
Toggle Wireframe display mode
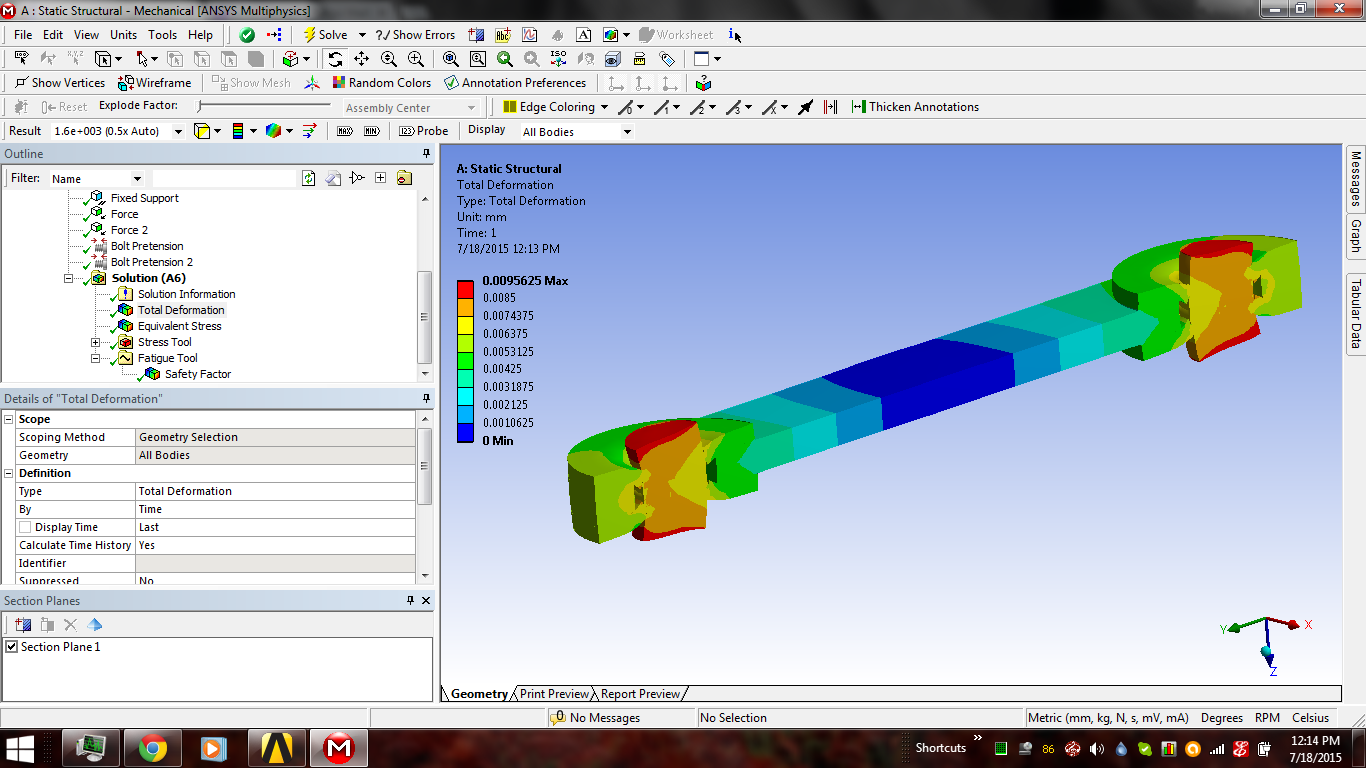(155, 83)
